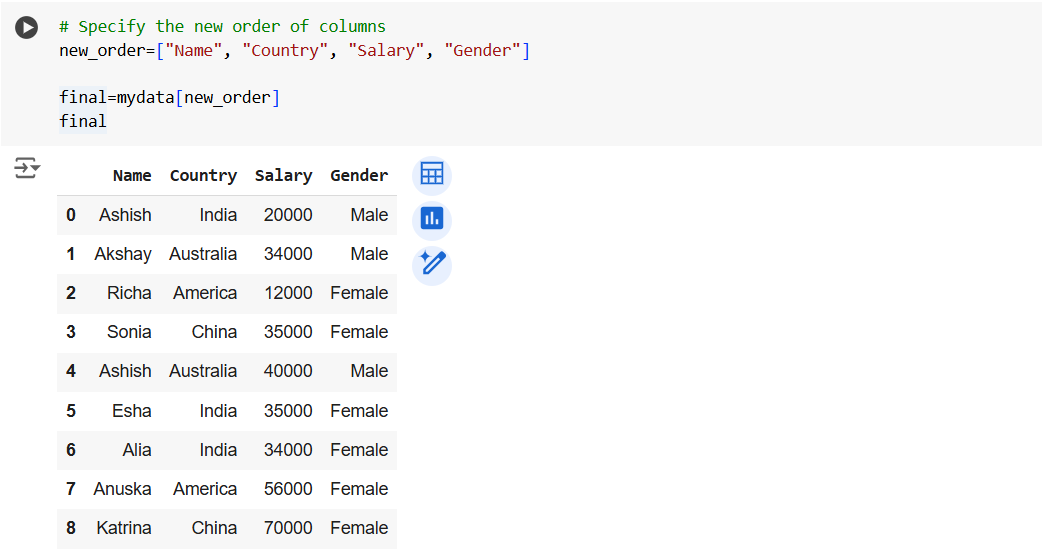Click the final=mydata[new_order] code line
The width and height of the screenshot is (1042, 552).
pos(169,98)
